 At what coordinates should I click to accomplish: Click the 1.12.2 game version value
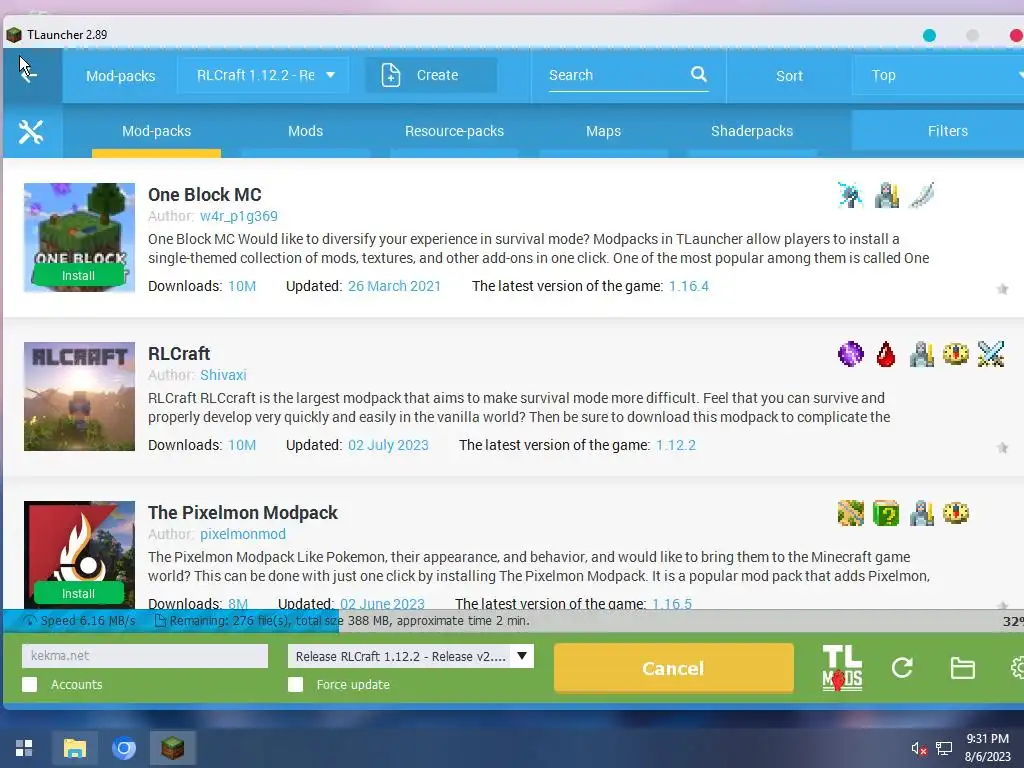pyautogui.click(x=676, y=445)
